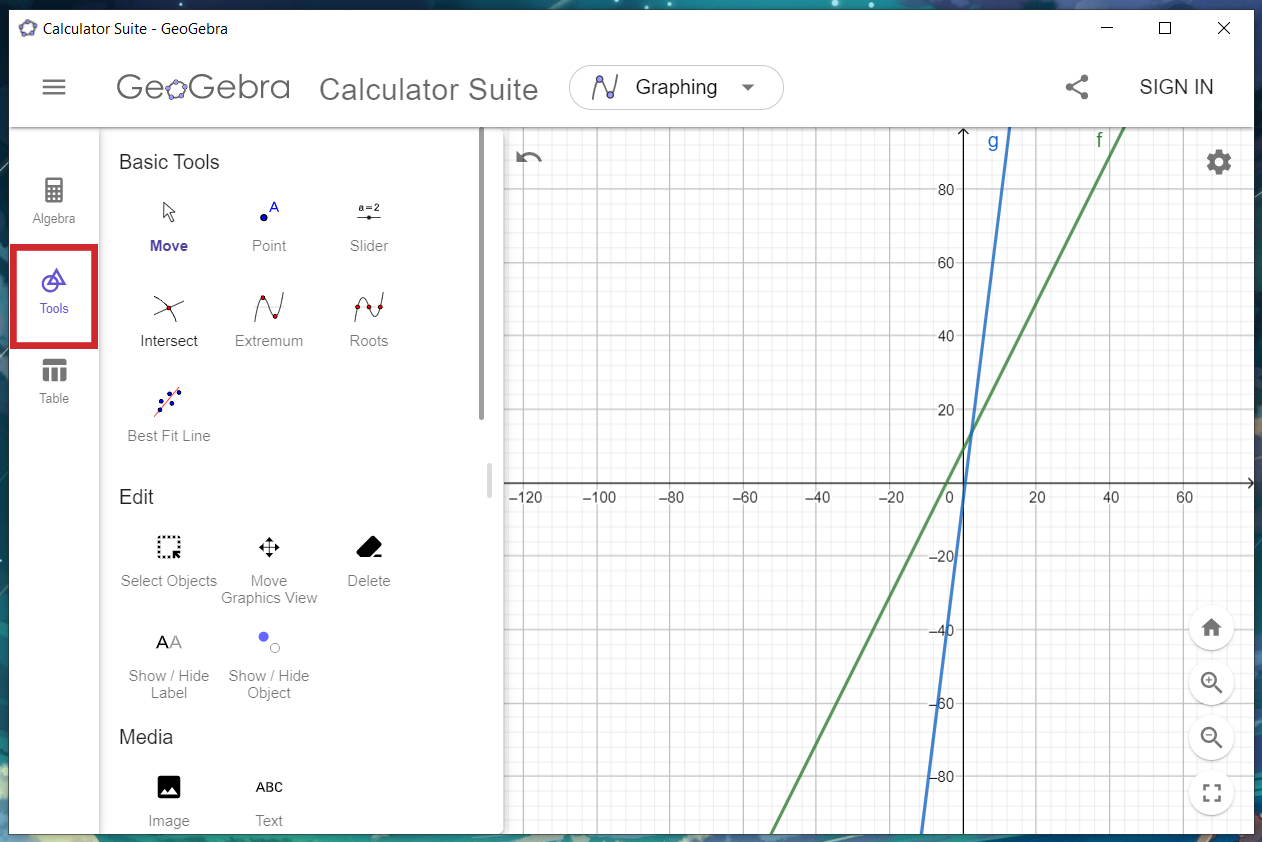1262x842 pixels.
Task: Select the Point tool
Action: (269, 226)
